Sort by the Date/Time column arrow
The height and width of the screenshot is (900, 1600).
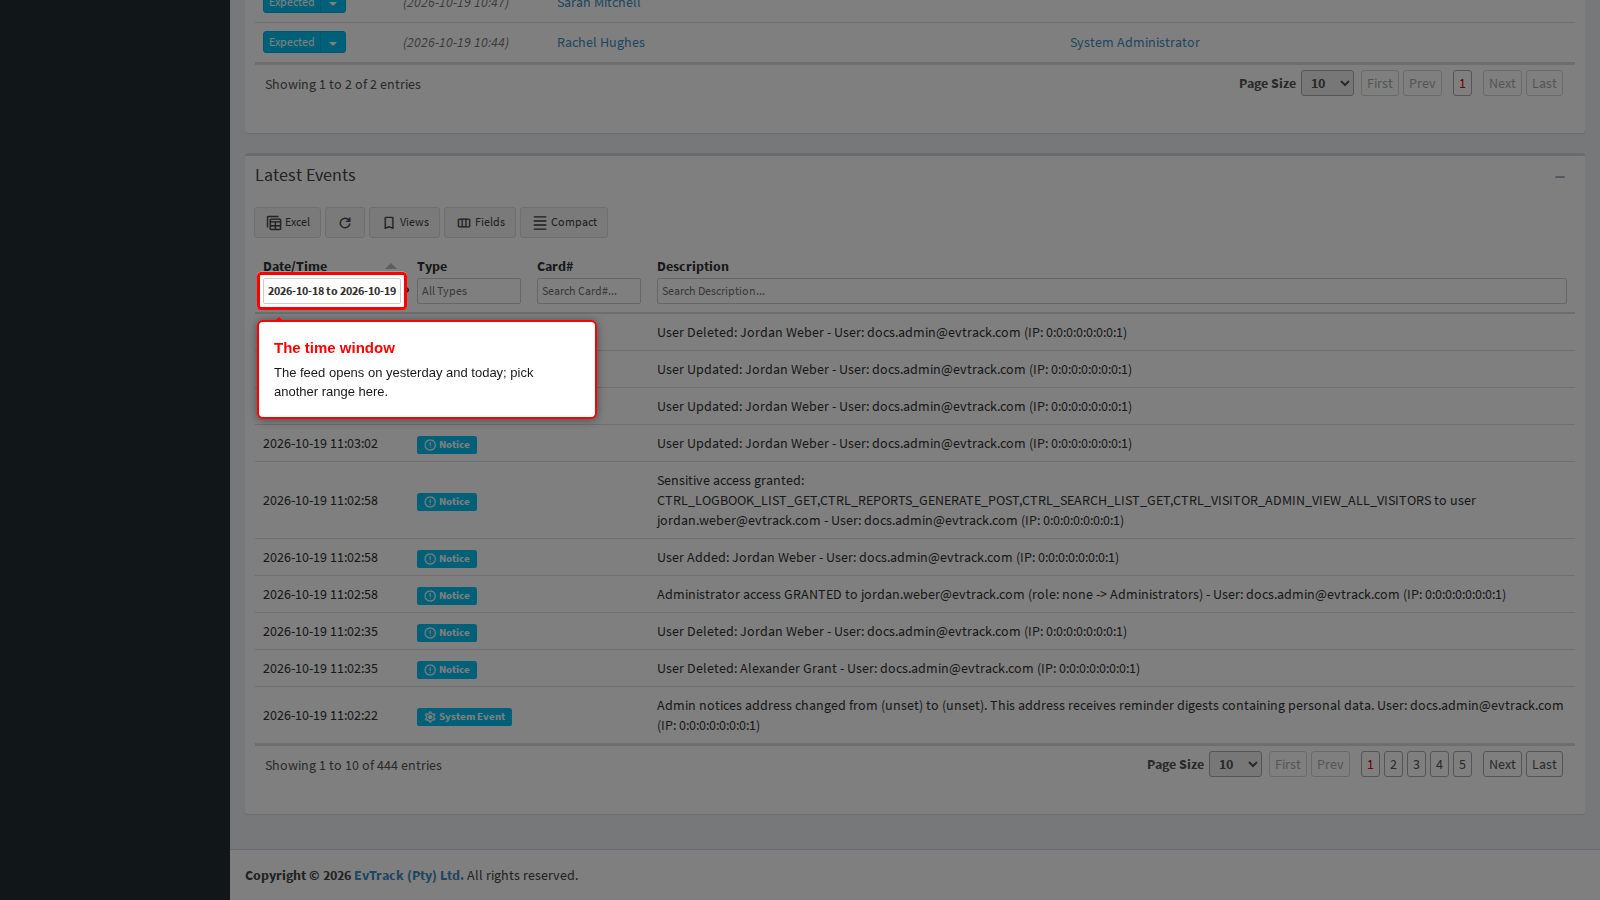click(x=391, y=266)
